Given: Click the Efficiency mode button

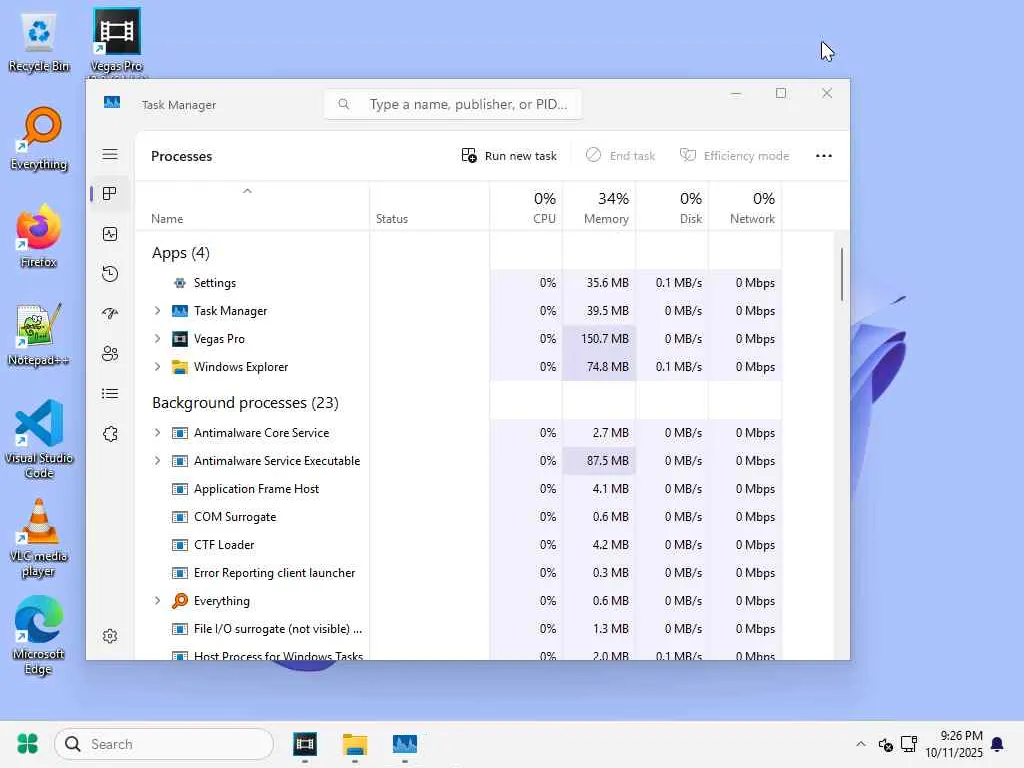Looking at the screenshot, I should click(x=734, y=155).
